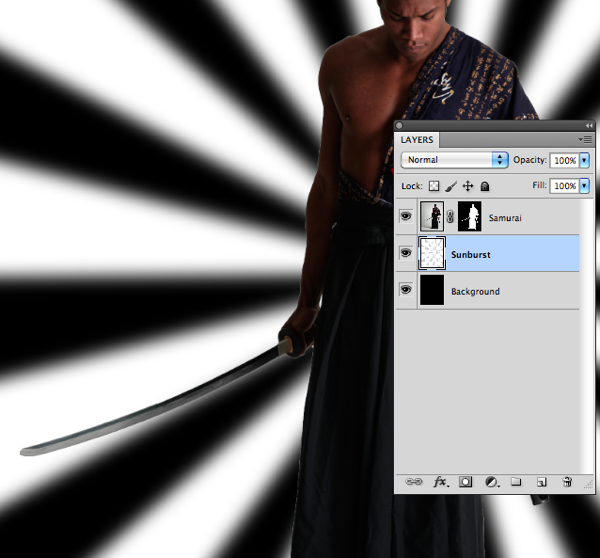Screen dimensions: 600x558
Task: Open the Normal blend mode dropdown
Action: click(x=455, y=160)
